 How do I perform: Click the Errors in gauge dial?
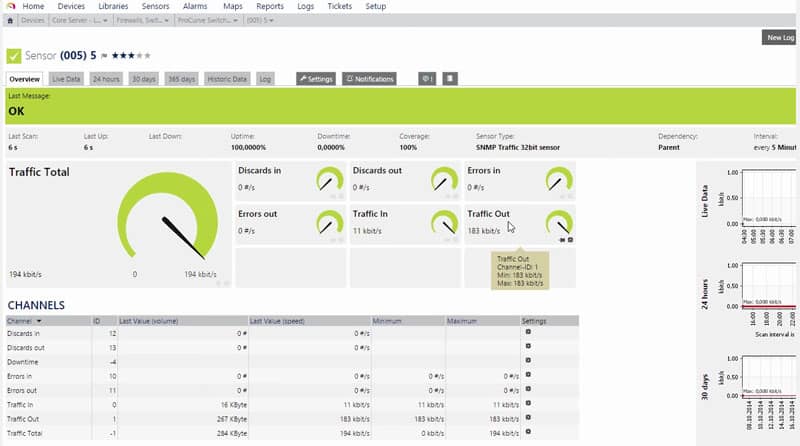(x=558, y=180)
